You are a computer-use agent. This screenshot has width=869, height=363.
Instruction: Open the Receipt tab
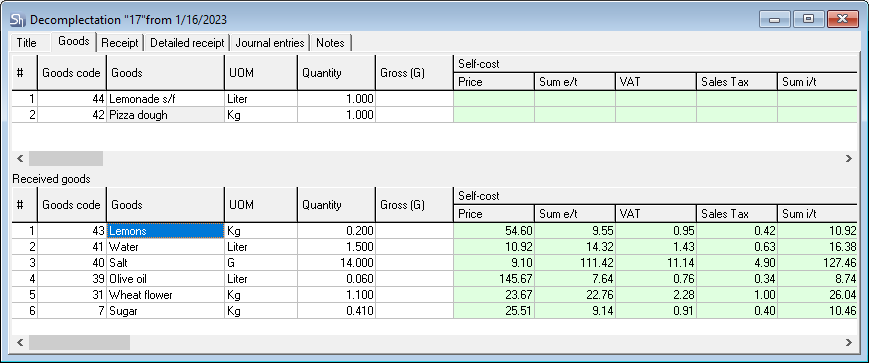tap(120, 43)
